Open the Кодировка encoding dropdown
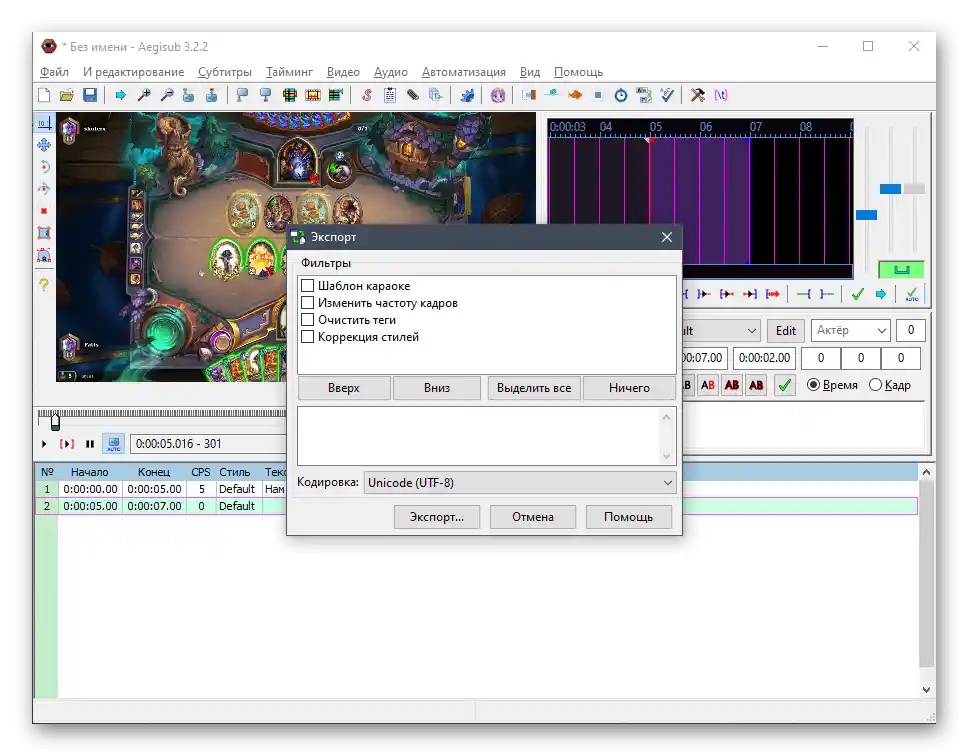 coord(520,483)
